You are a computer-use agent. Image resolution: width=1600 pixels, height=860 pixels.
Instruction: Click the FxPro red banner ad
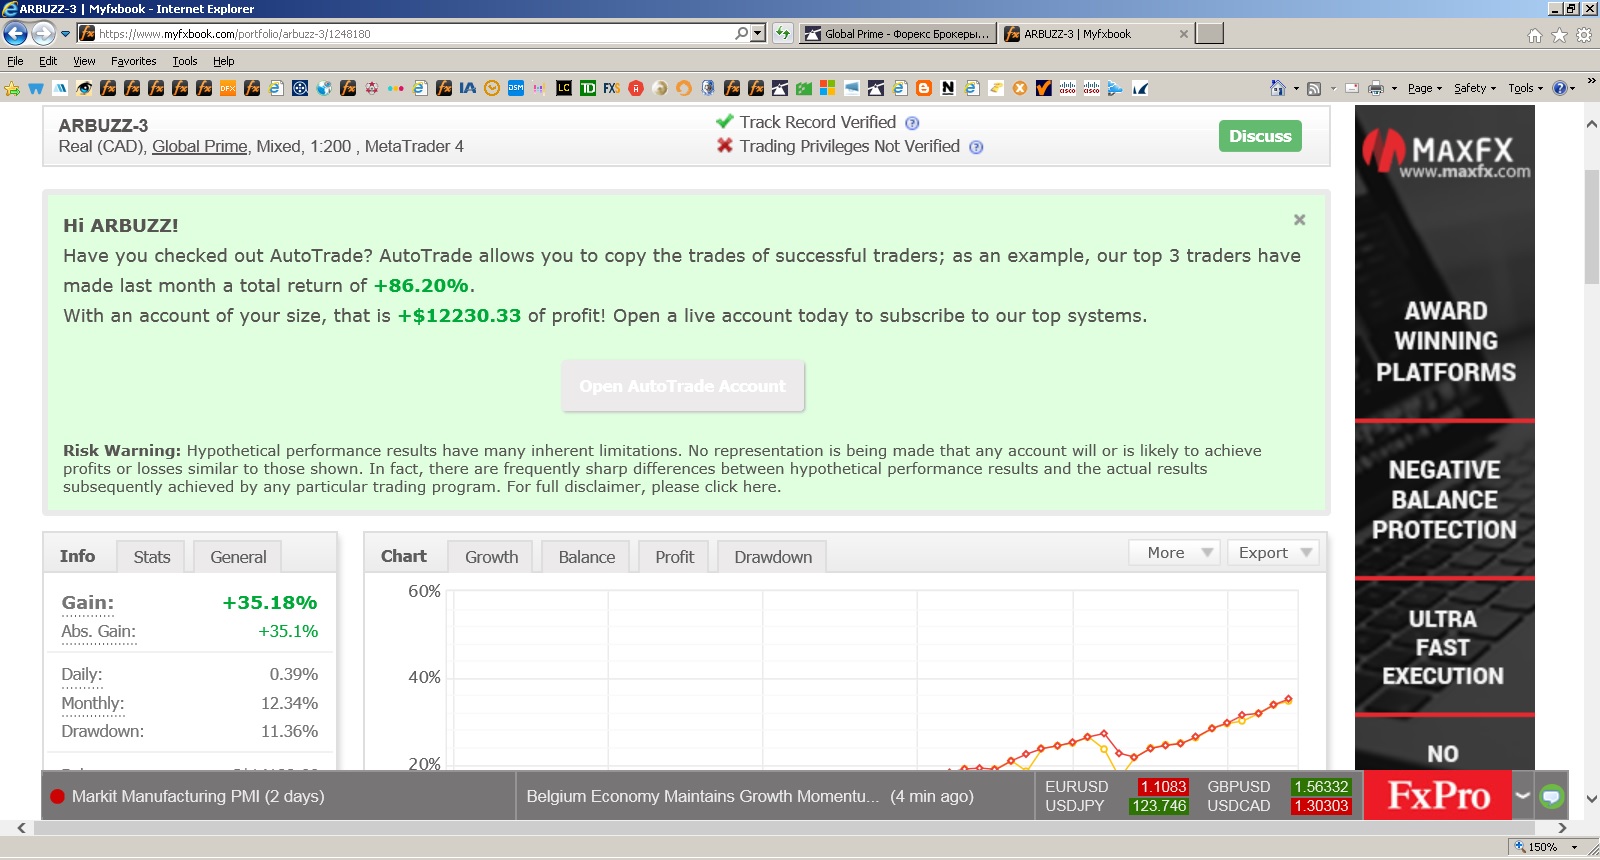click(x=1438, y=796)
